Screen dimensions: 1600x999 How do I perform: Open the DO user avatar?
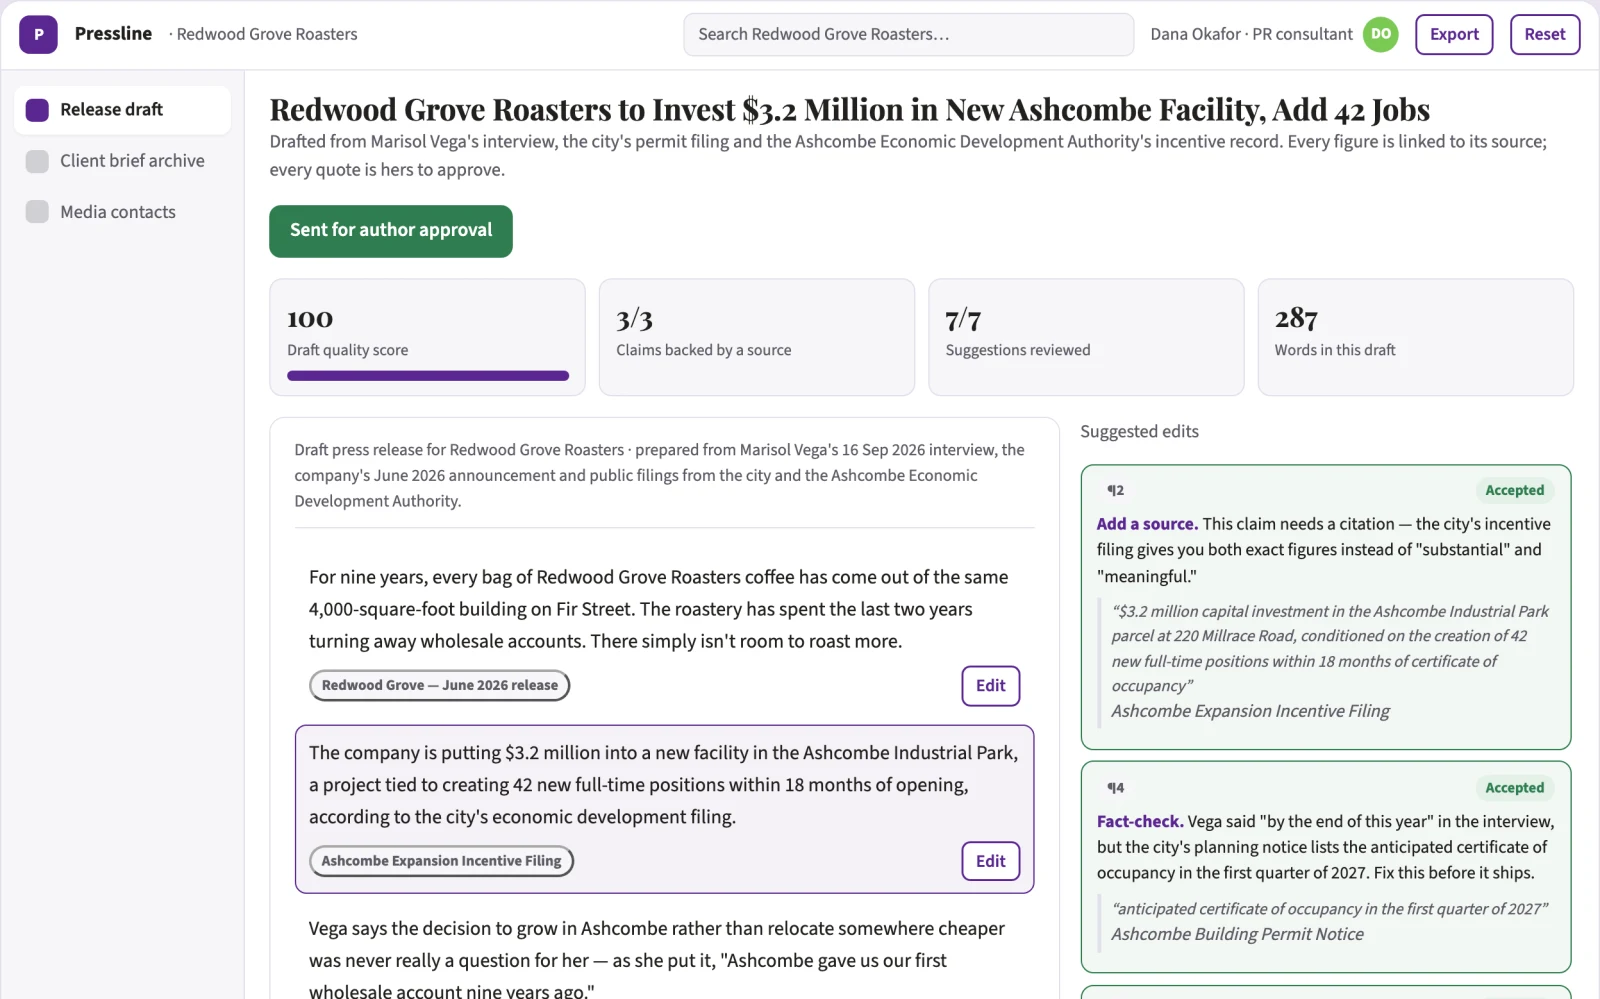(x=1380, y=34)
